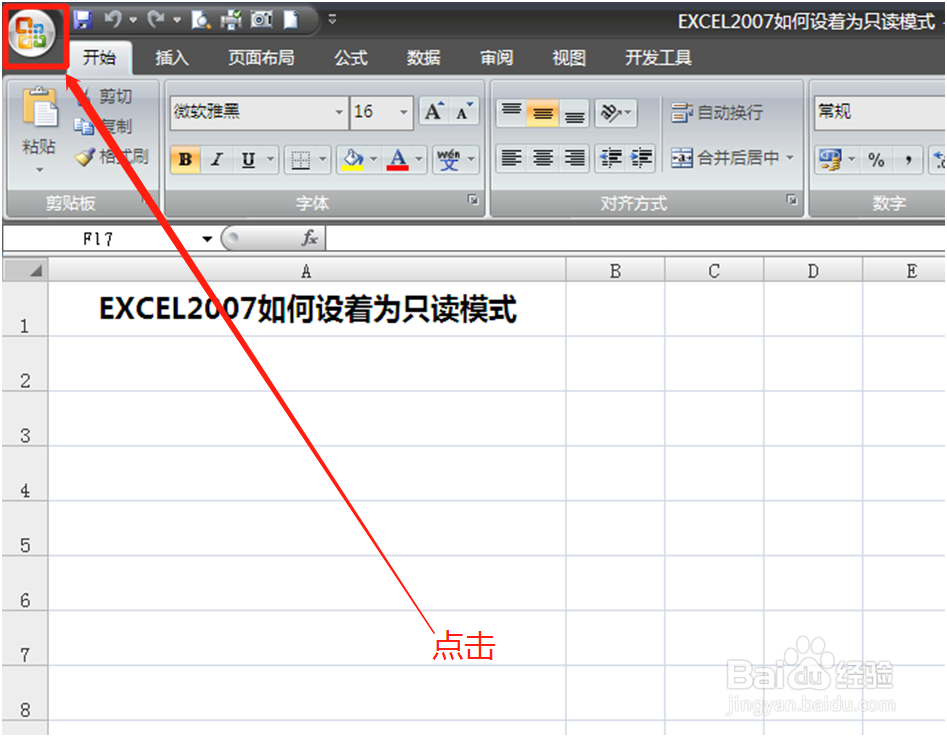
Task: Undo the last action
Action: (113, 20)
